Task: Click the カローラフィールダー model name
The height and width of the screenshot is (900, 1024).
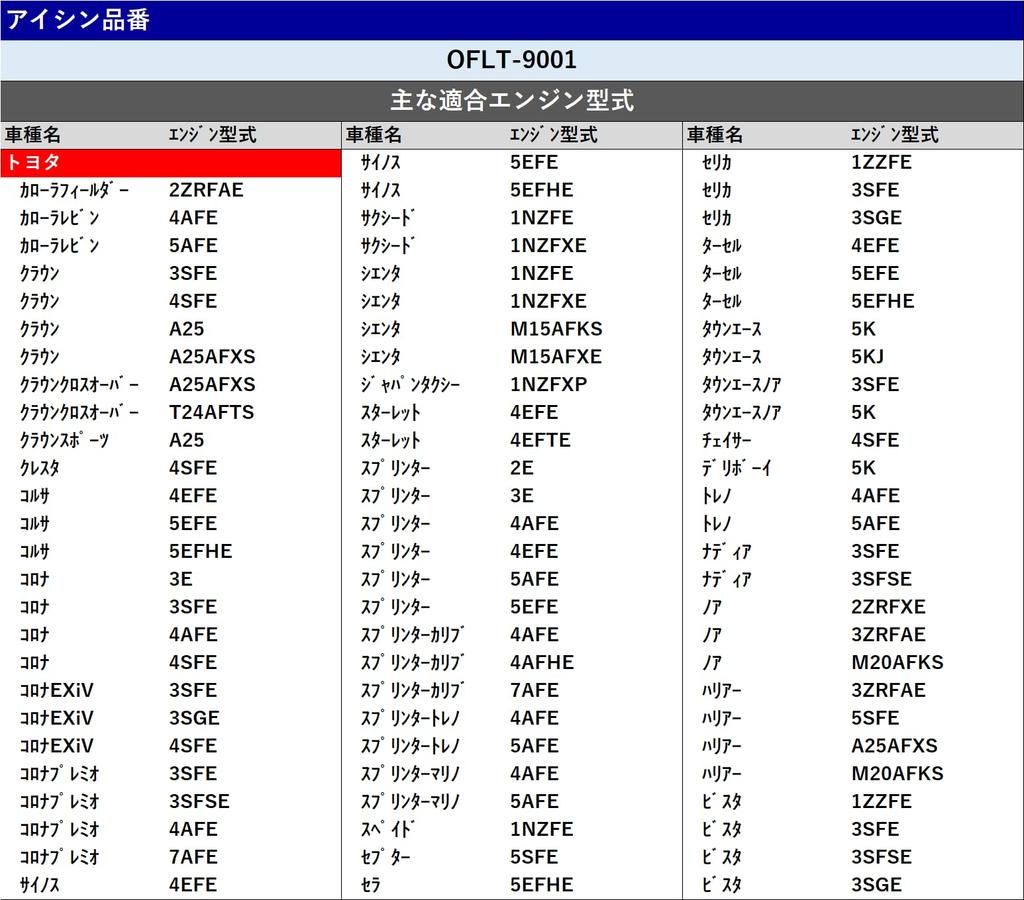Action: pyautogui.click(x=74, y=190)
